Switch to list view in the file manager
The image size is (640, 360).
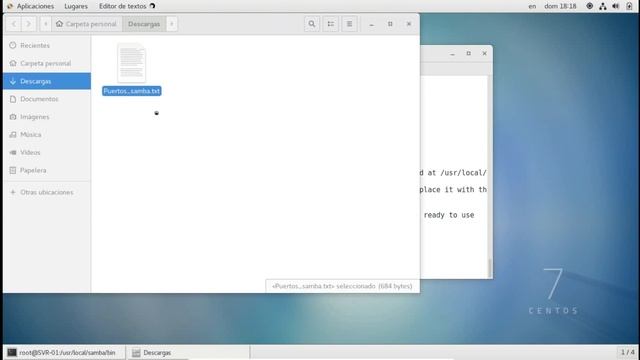[331, 24]
